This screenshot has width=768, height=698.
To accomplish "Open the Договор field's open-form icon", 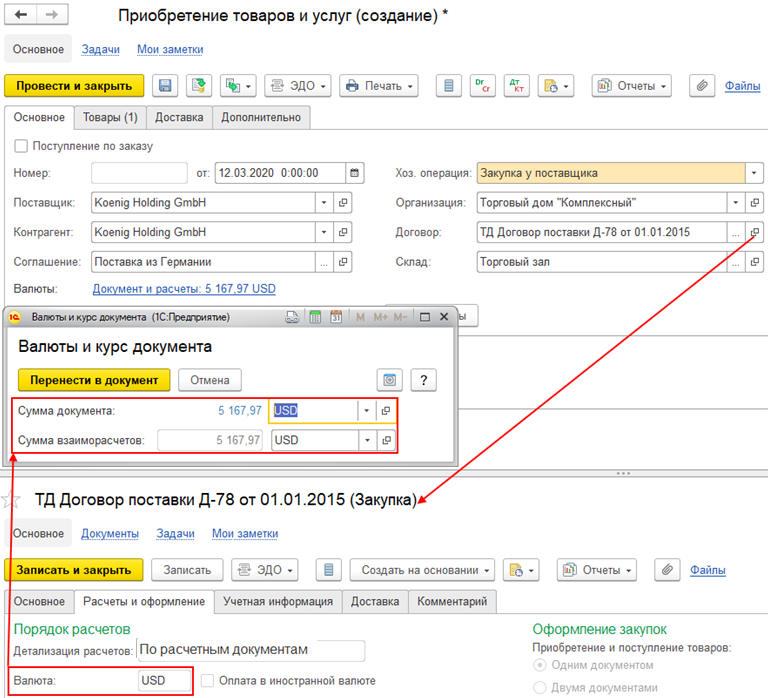I will click(754, 232).
